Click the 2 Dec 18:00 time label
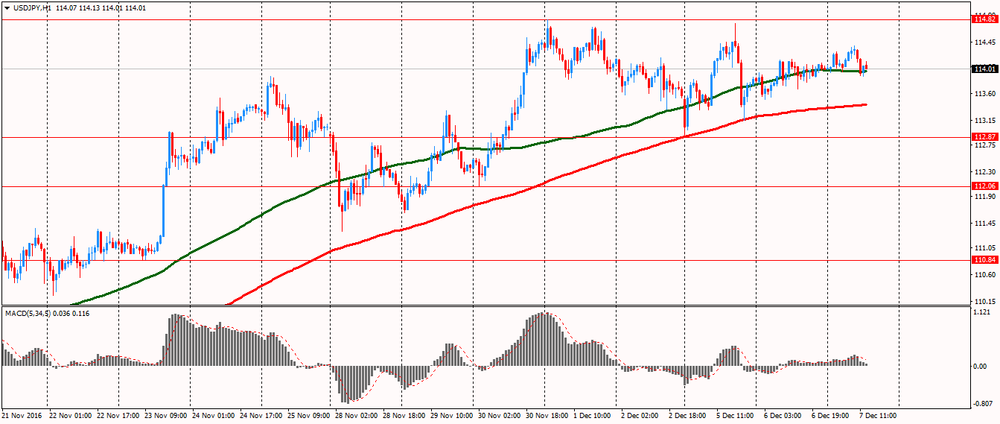This screenshot has height=424, width=1000. coord(689,414)
